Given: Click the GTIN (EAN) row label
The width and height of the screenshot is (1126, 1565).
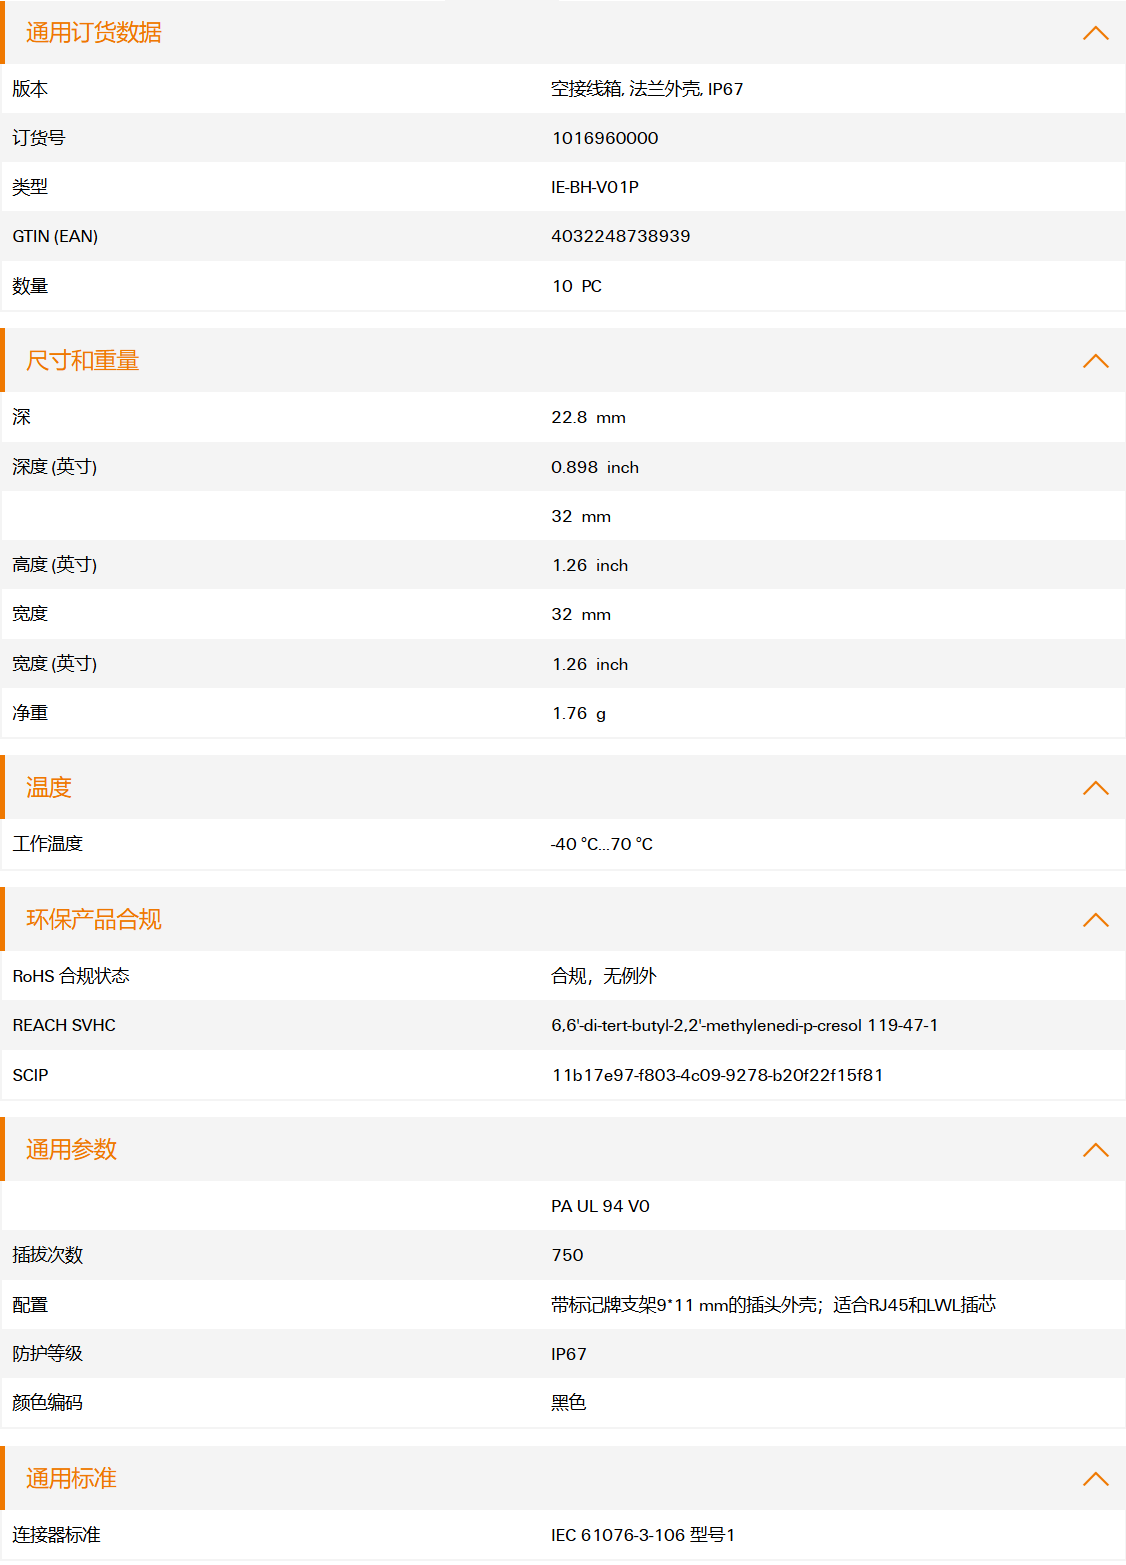Looking at the screenshot, I should [55, 236].
